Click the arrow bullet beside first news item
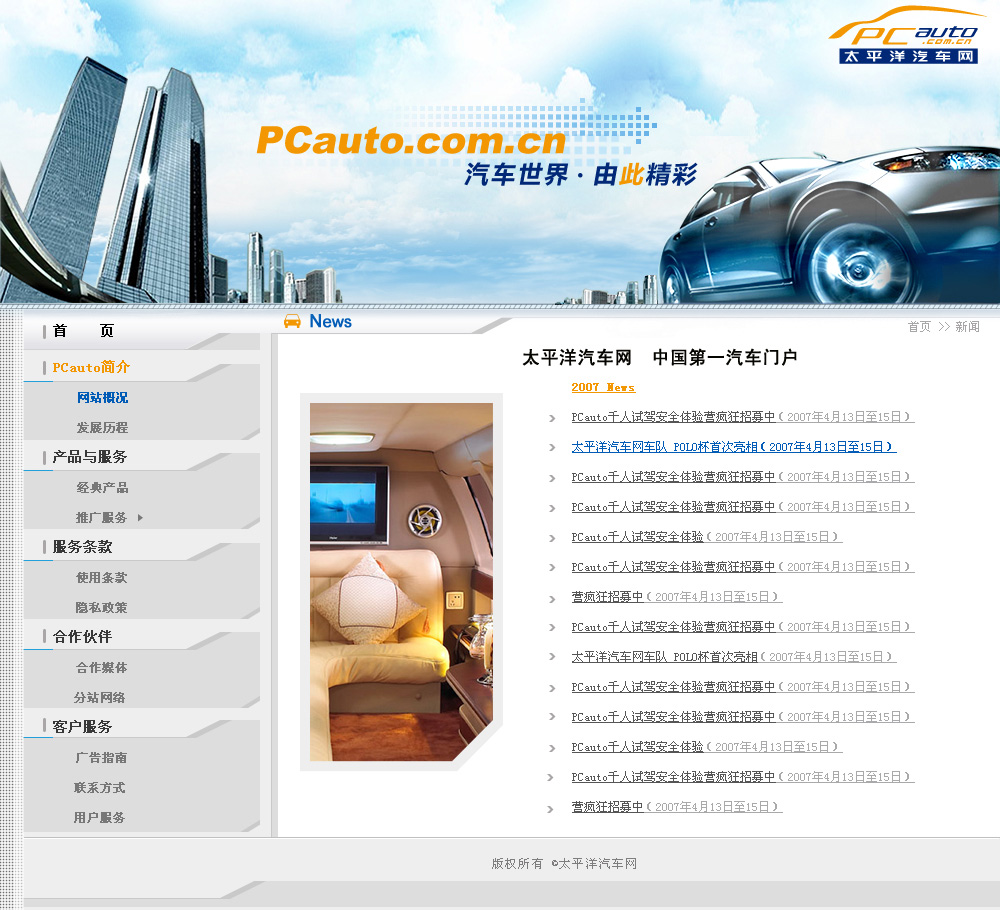This screenshot has width=1000, height=910. tap(552, 418)
